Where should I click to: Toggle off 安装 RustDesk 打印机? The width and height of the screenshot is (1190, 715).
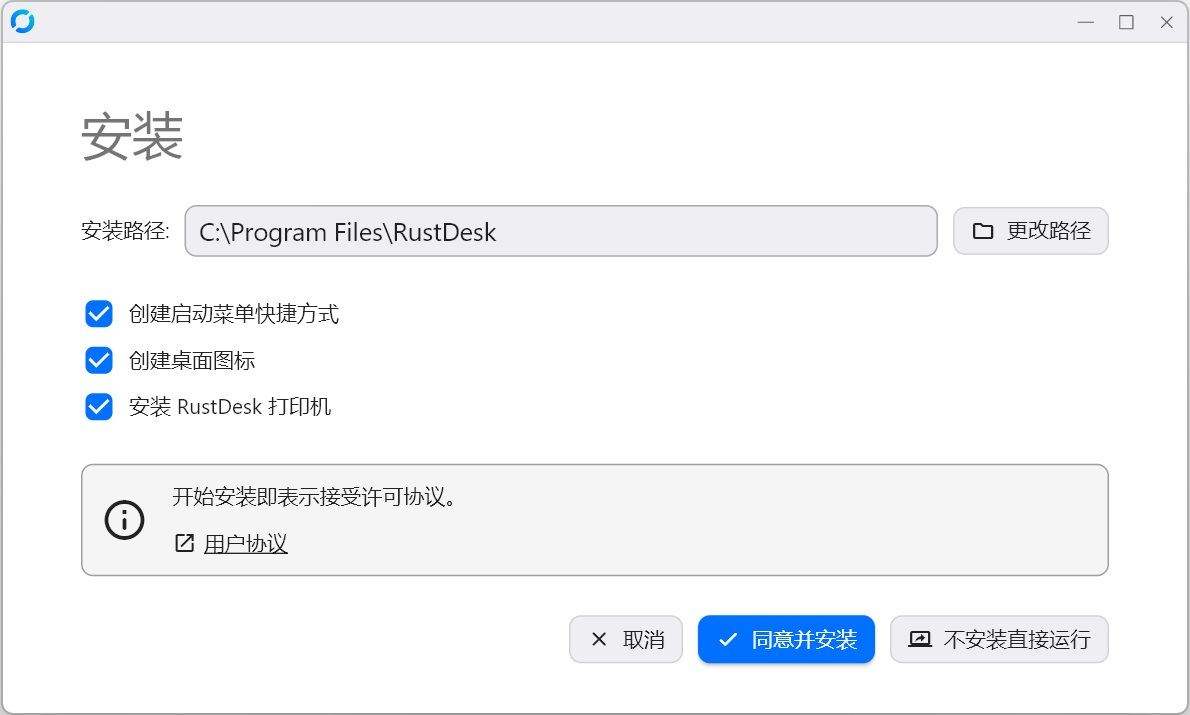click(x=98, y=406)
